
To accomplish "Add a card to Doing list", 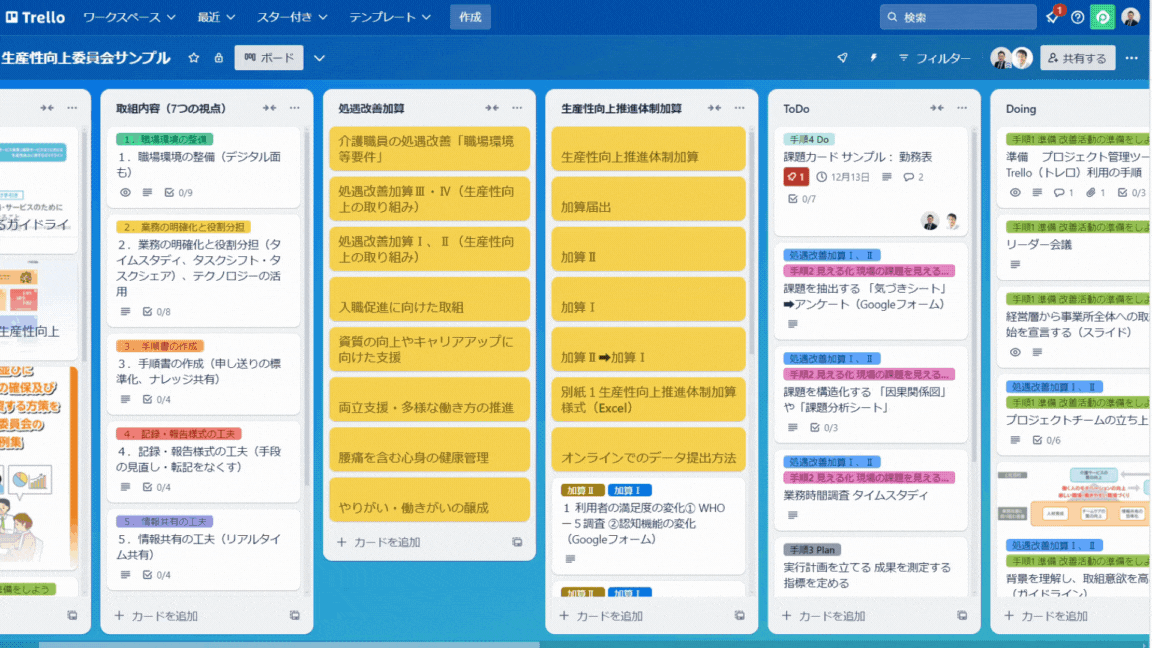I will click(x=1046, y=616).
